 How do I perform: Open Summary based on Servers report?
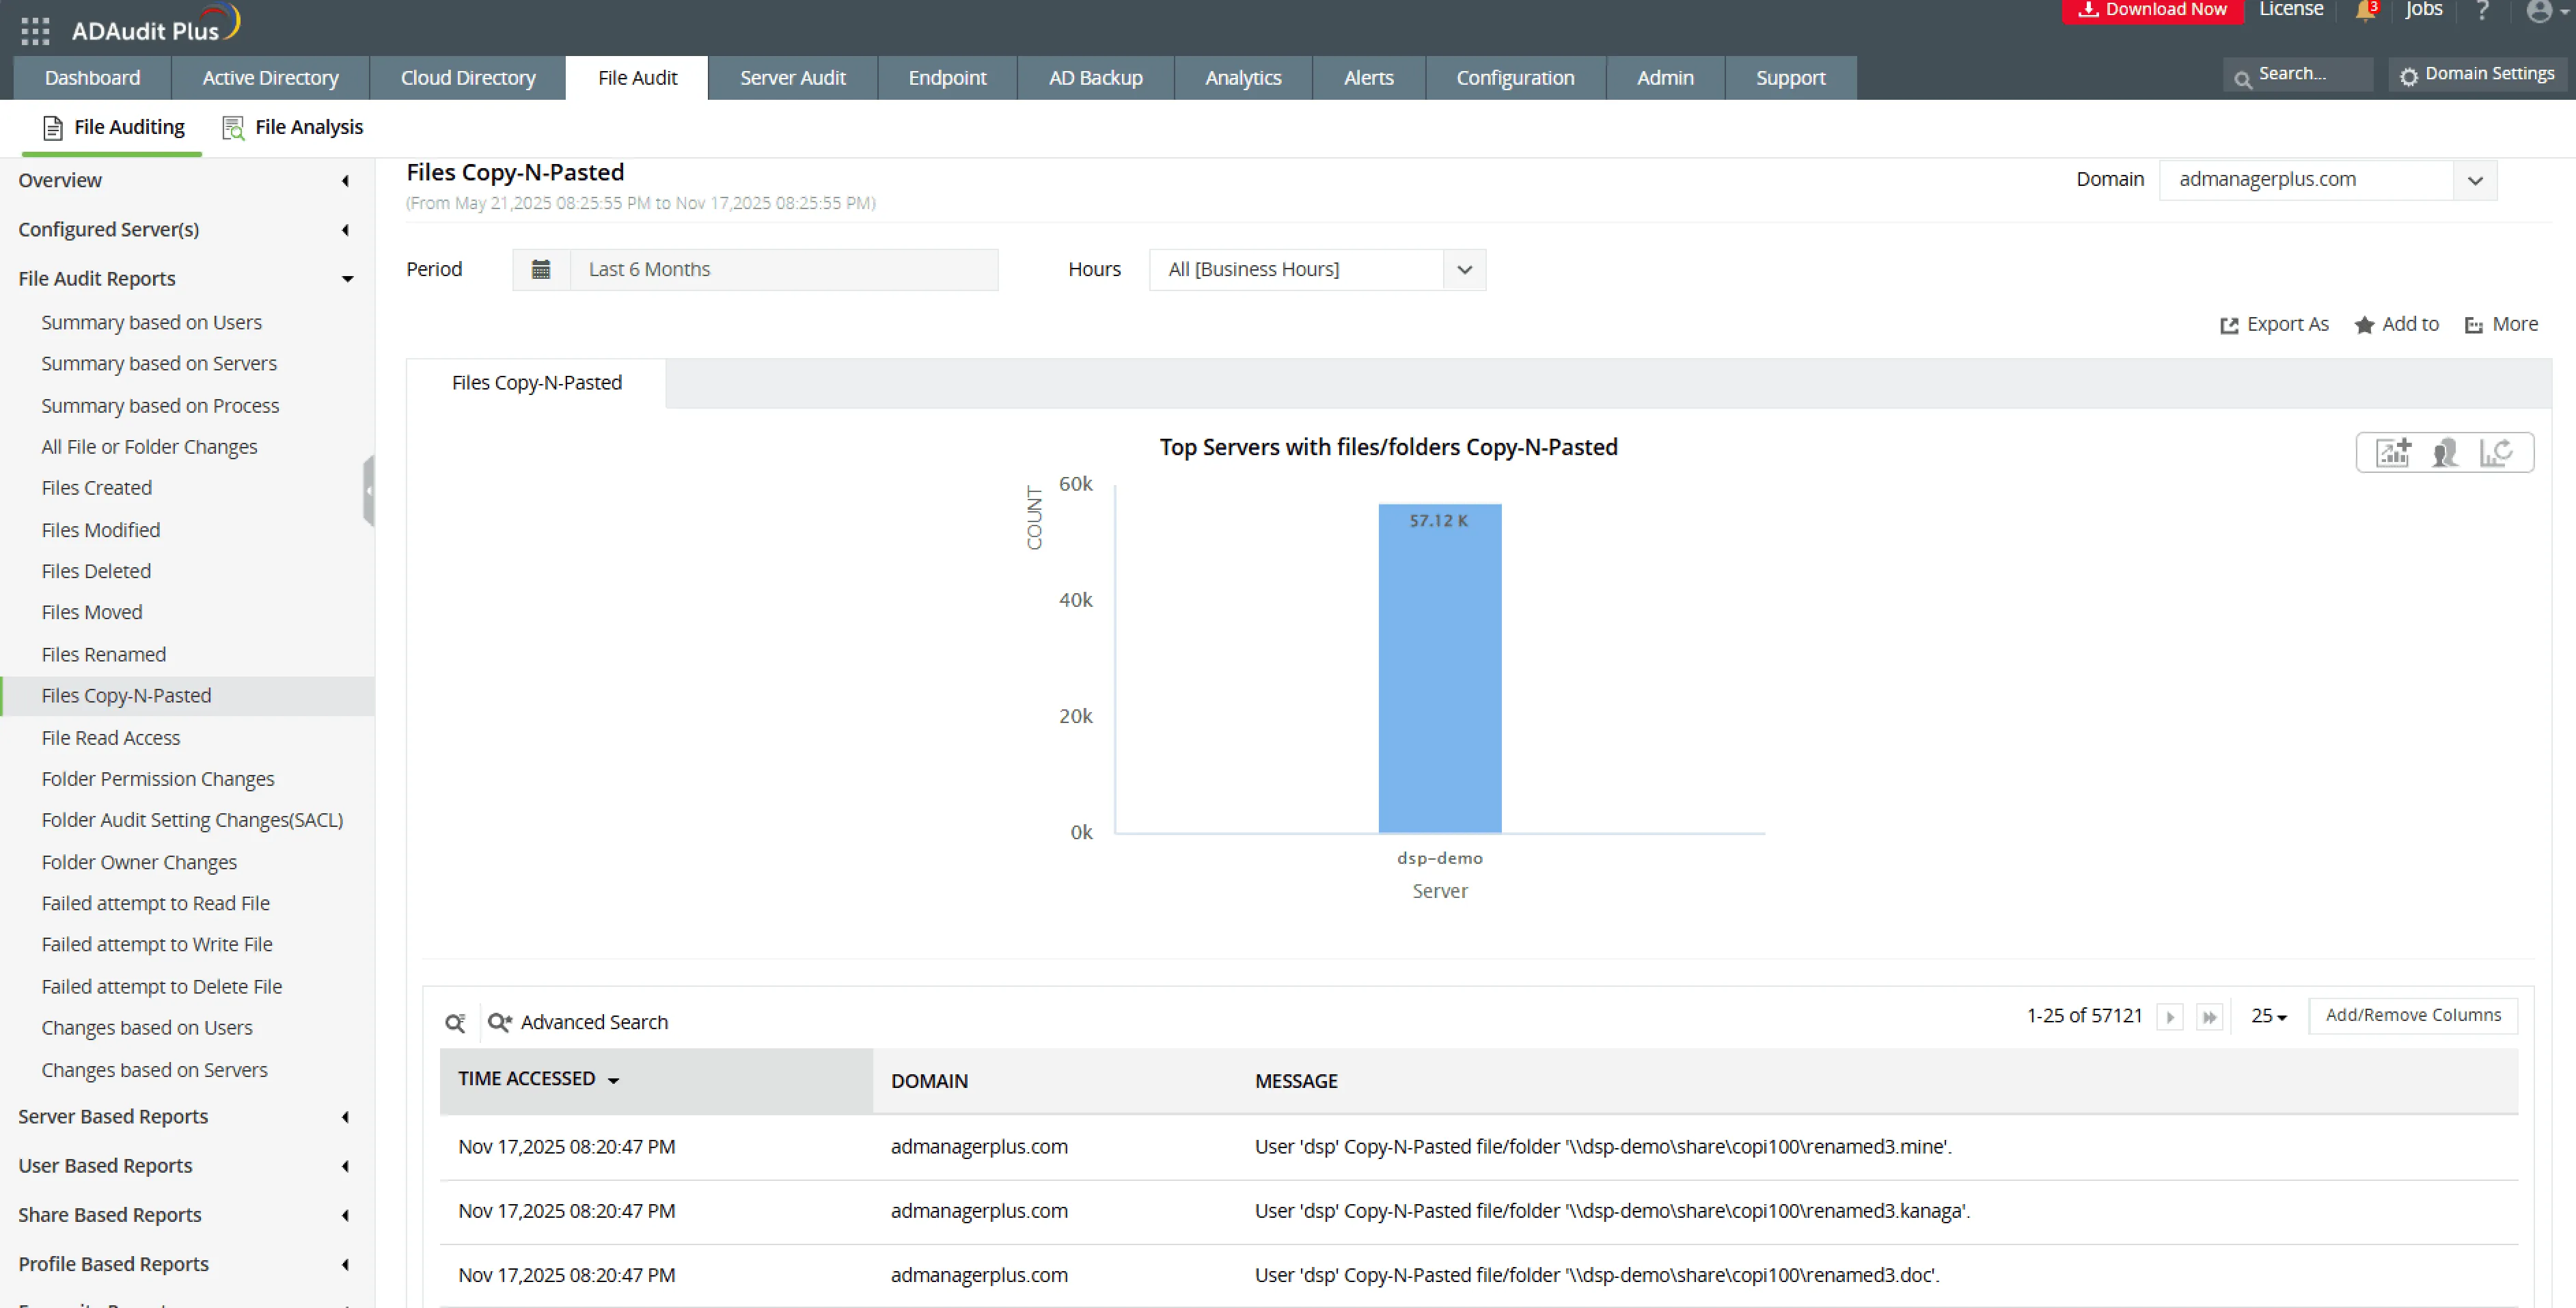click(x=159, y=364)
